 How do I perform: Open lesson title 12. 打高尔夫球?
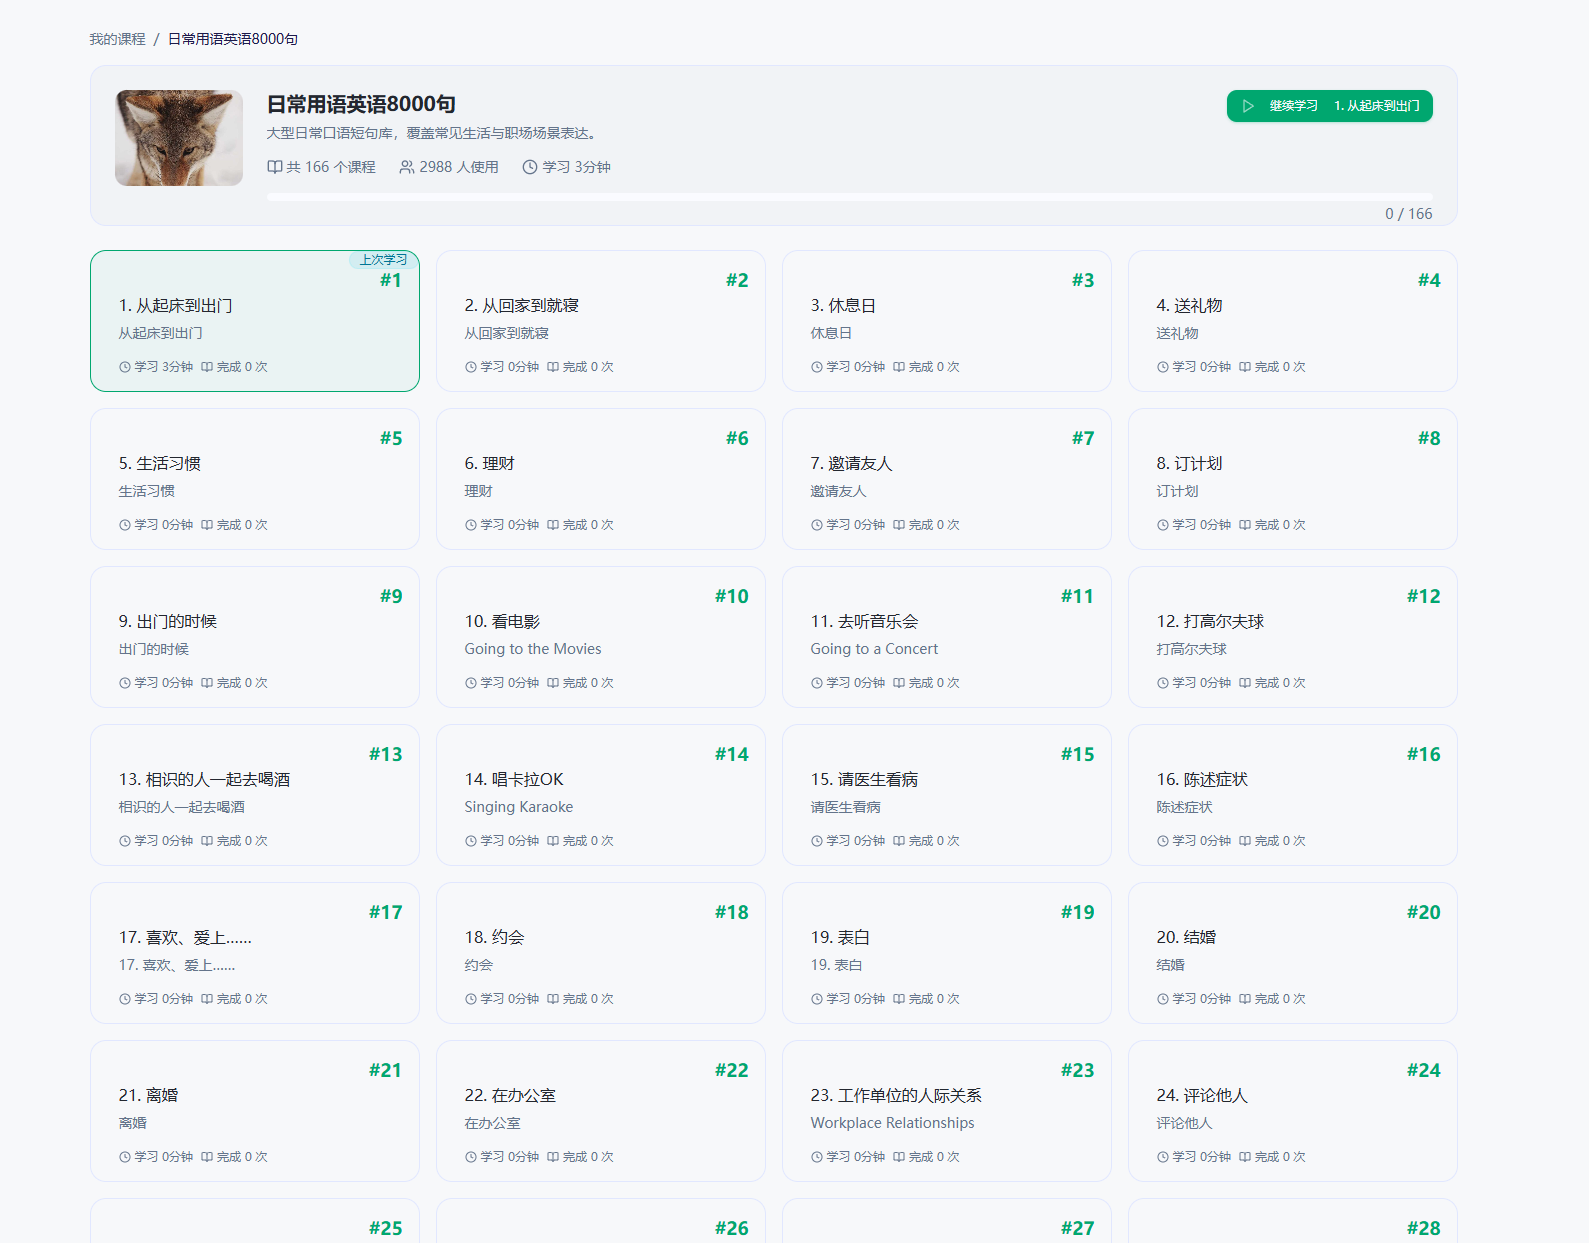point(1210,622)
